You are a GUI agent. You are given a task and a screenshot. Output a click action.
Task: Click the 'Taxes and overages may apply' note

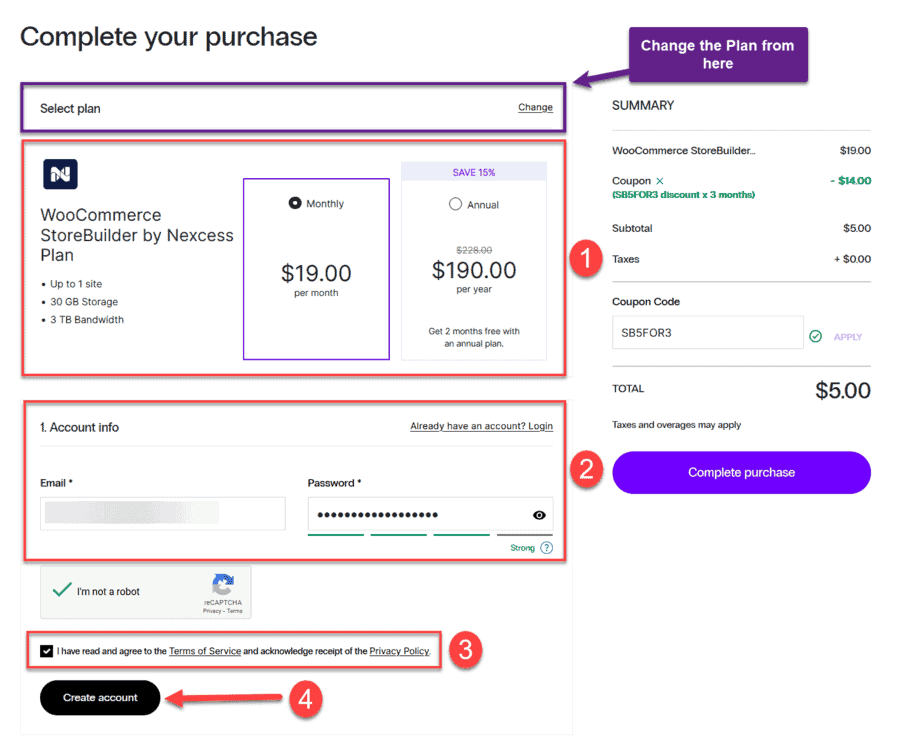click(676, 425)
